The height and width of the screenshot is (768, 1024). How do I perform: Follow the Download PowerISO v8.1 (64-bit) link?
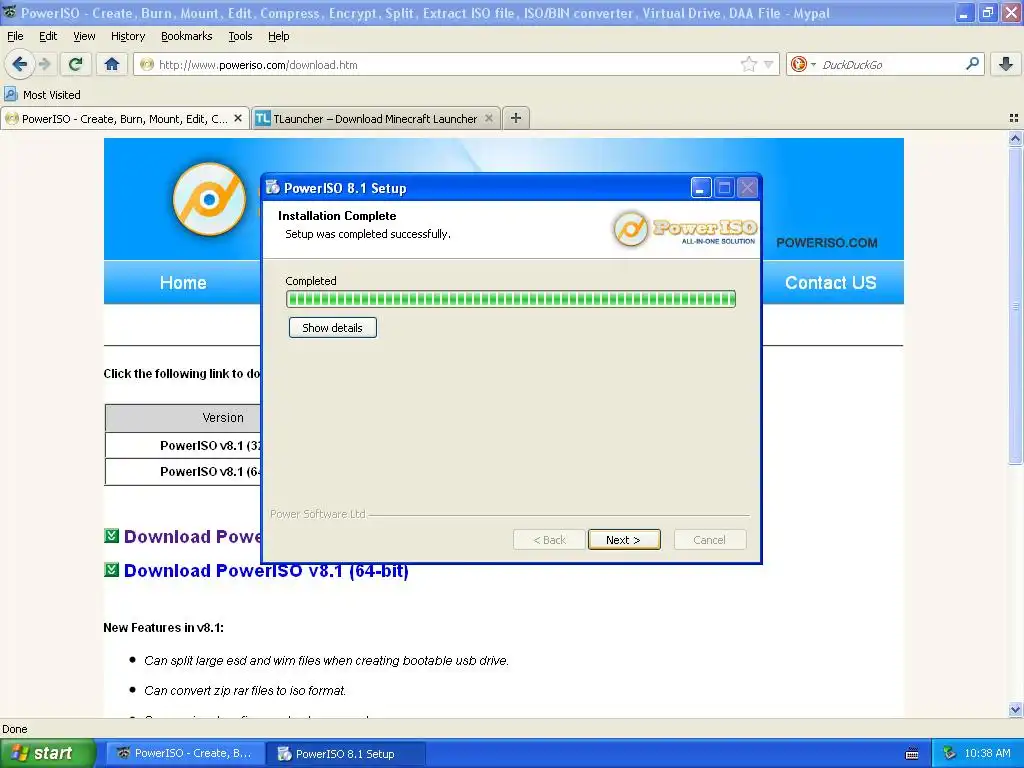point(266,570)
